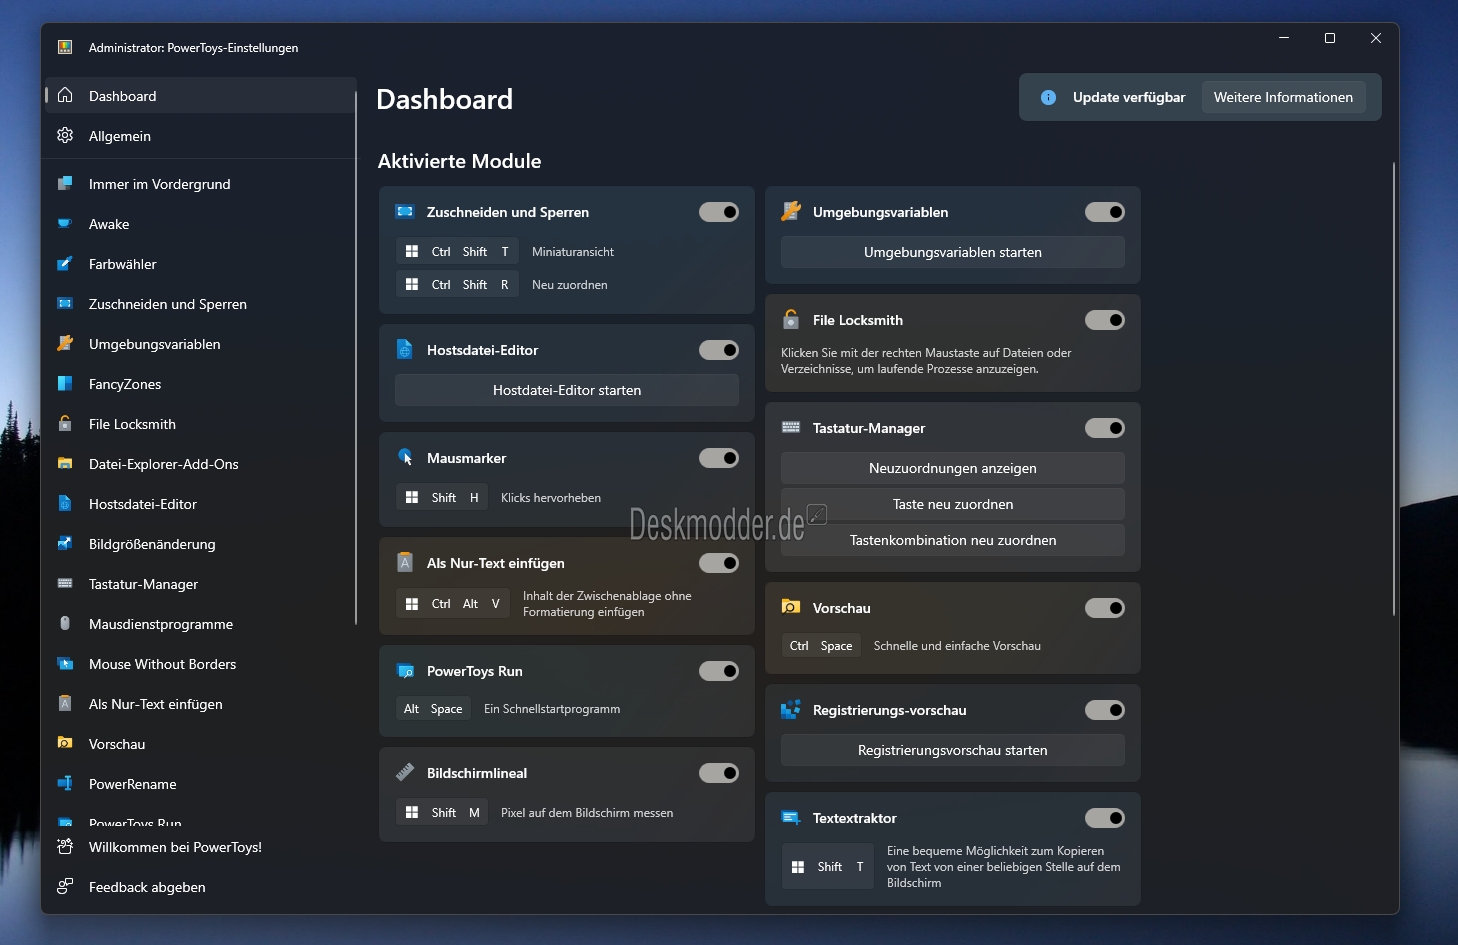1458x945 pixels.
Task: Click the Farbwähler color picker icon
Action: tap(65, 263)
